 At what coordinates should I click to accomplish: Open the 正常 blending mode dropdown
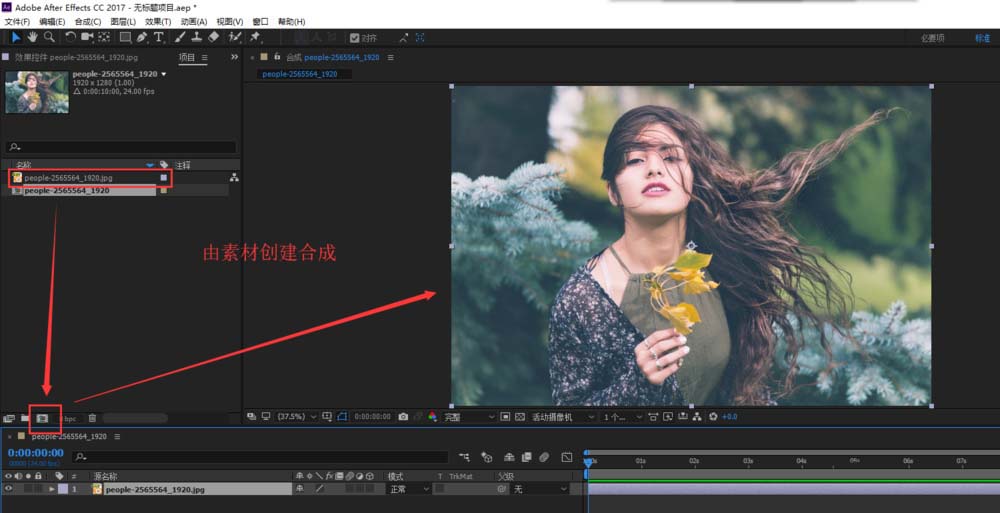409,489
